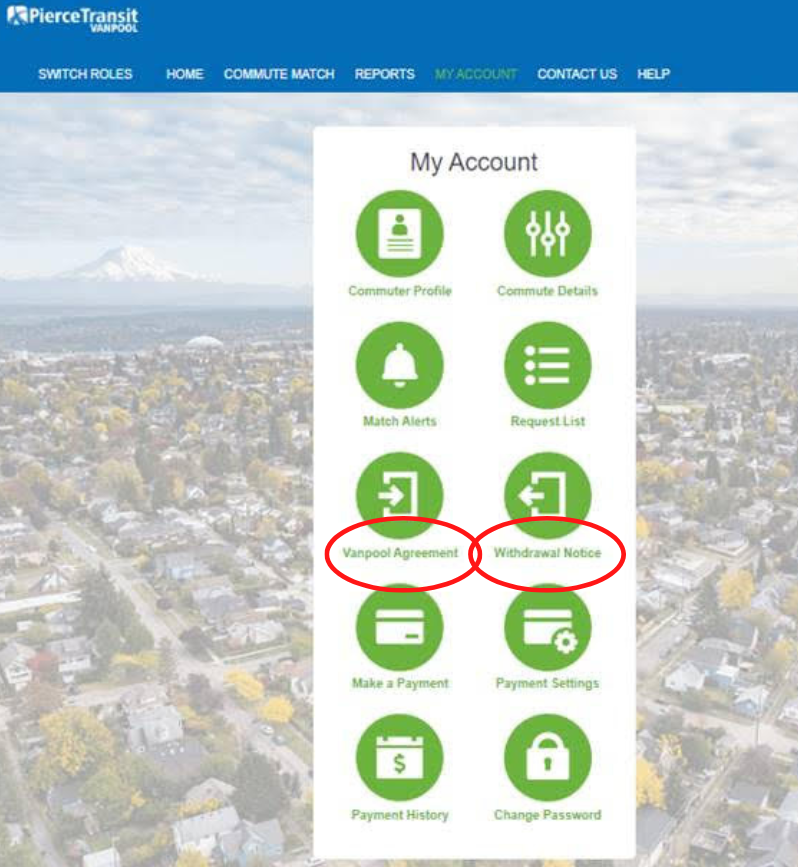Screen dimensions: 798x867
Task: Select Switch Roles in navigation bar
Action: click(85, 74)
